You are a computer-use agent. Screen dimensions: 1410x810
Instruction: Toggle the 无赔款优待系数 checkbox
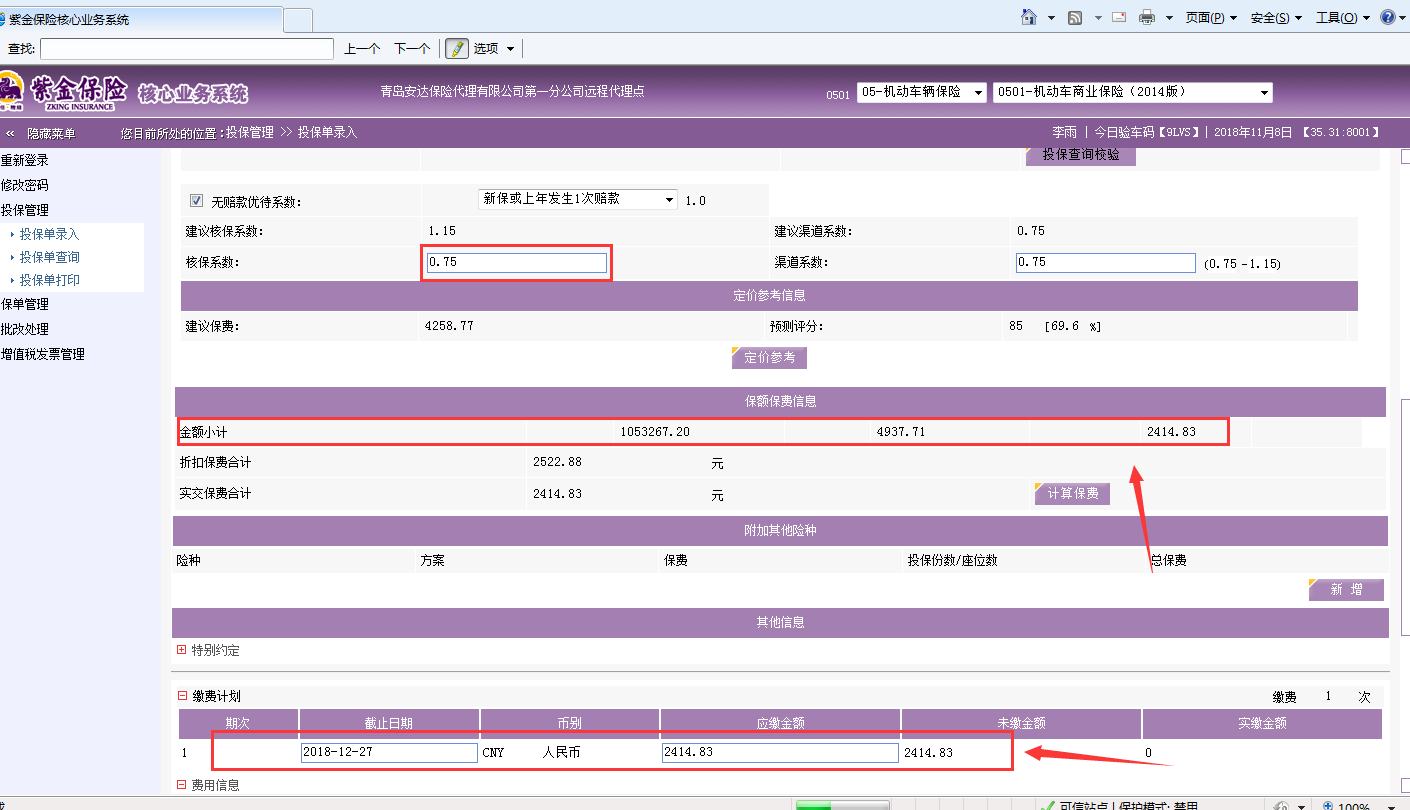pyautogui.click(x=196, y=200)
